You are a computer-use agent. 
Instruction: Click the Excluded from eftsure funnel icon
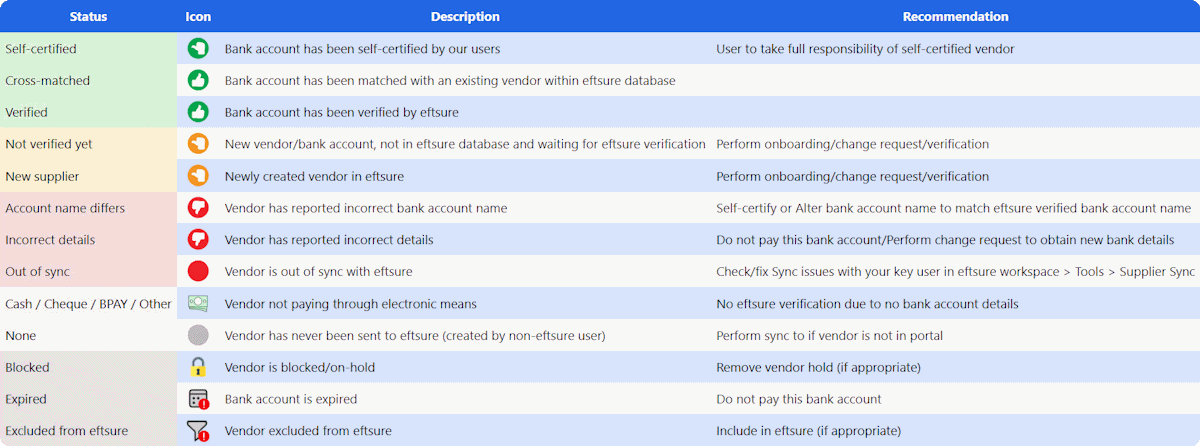(198, 431)
